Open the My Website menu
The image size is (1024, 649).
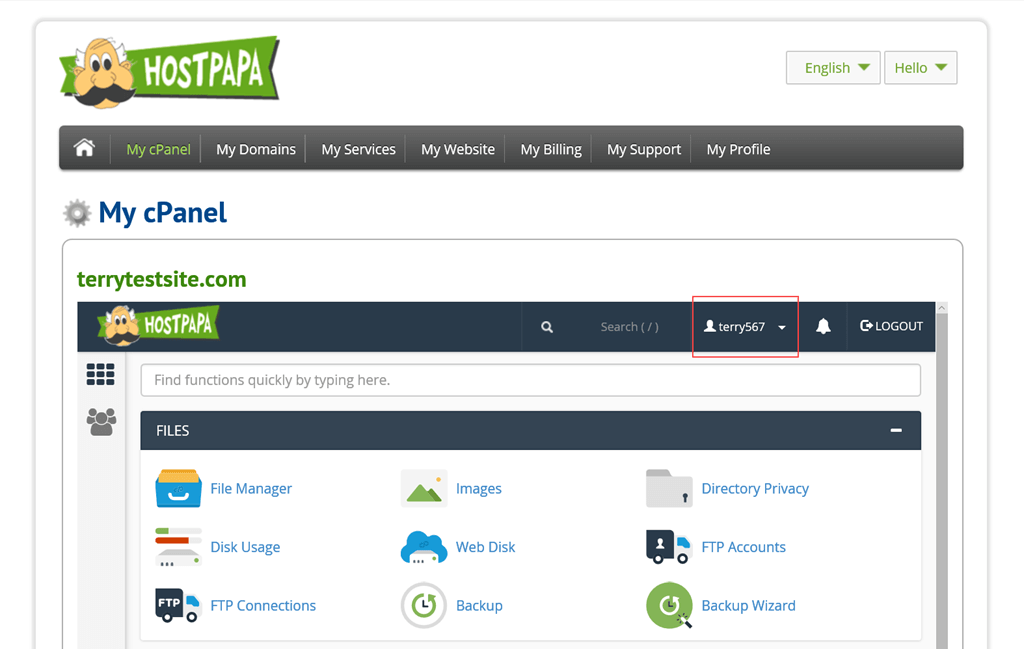(458, 149)
